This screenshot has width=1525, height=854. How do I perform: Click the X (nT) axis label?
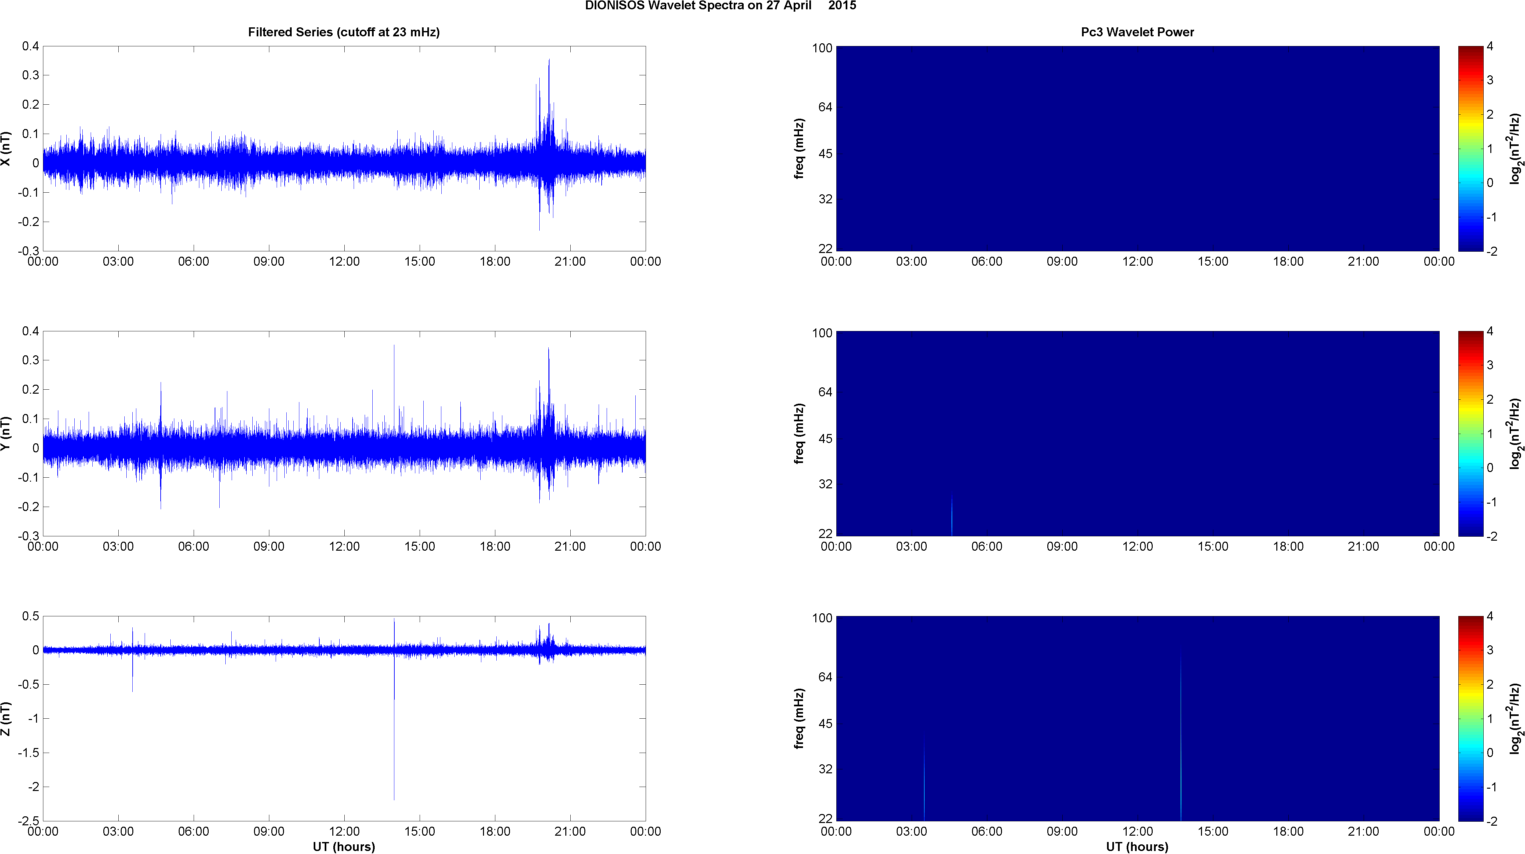pos(7,149)
